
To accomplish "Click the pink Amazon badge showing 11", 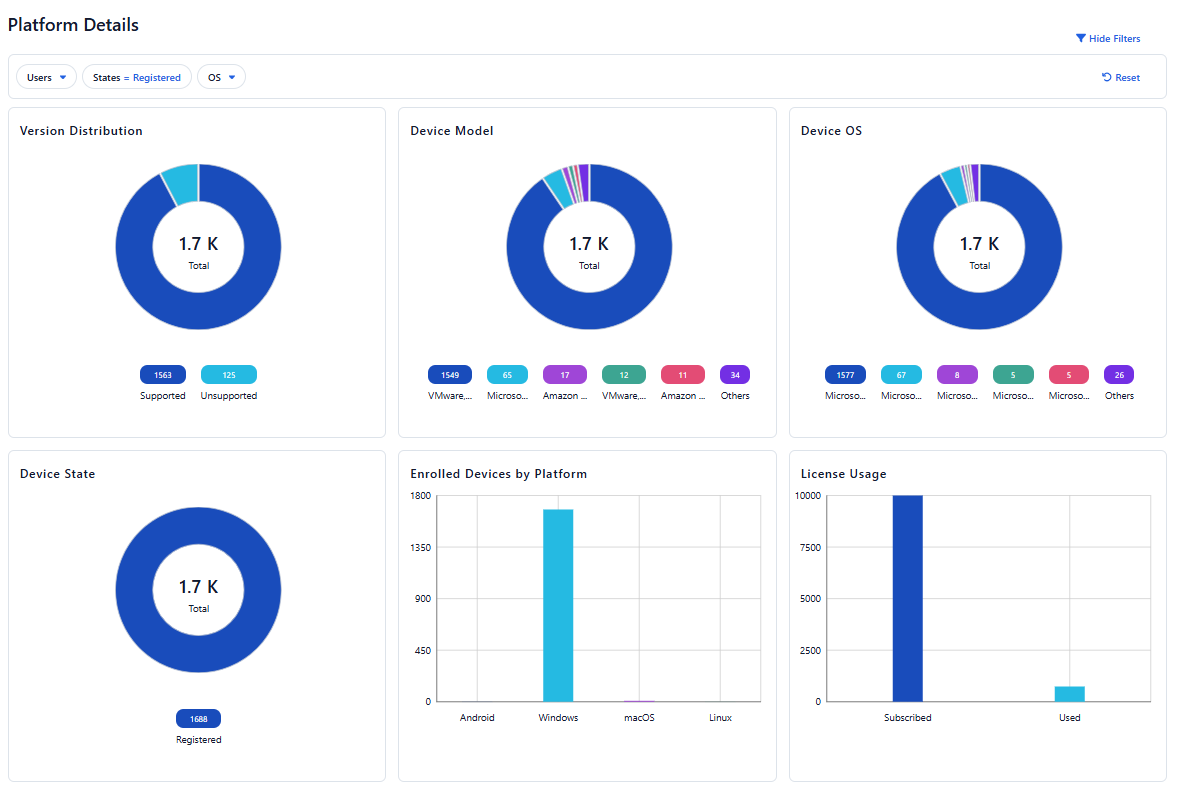I will tap(682, 375).
